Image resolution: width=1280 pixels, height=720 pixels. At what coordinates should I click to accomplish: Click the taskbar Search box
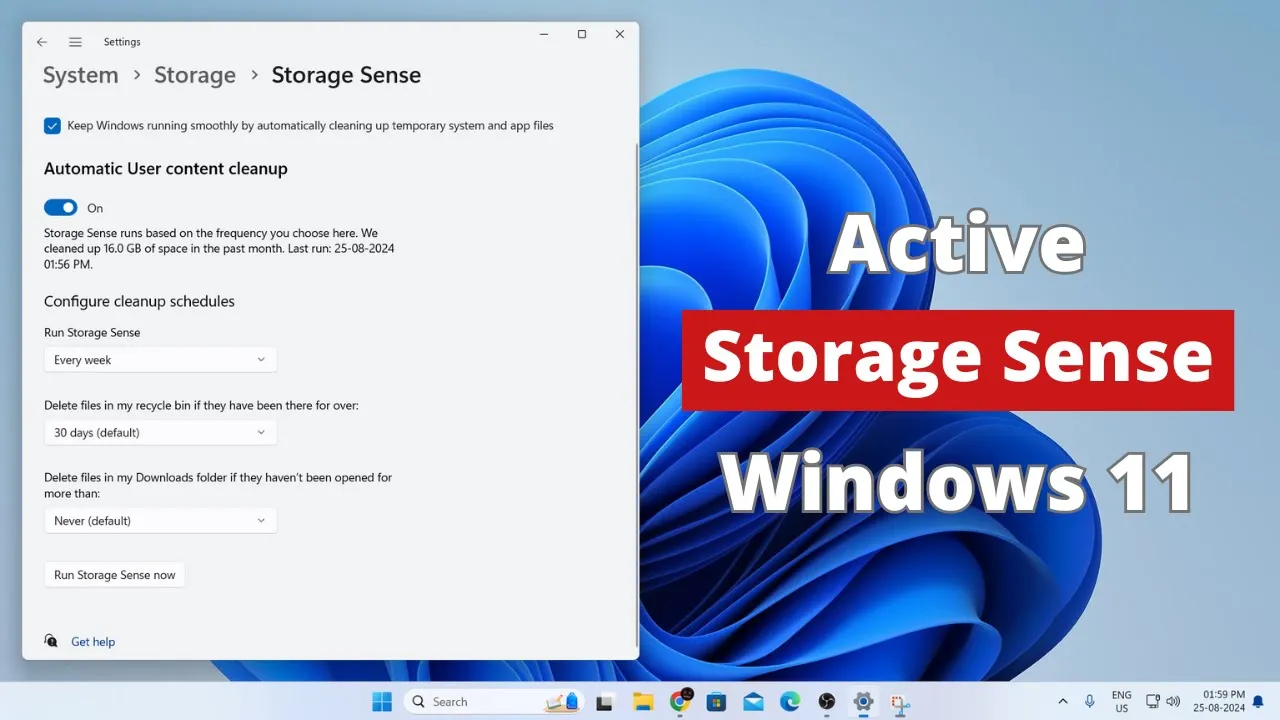[493, 702]
